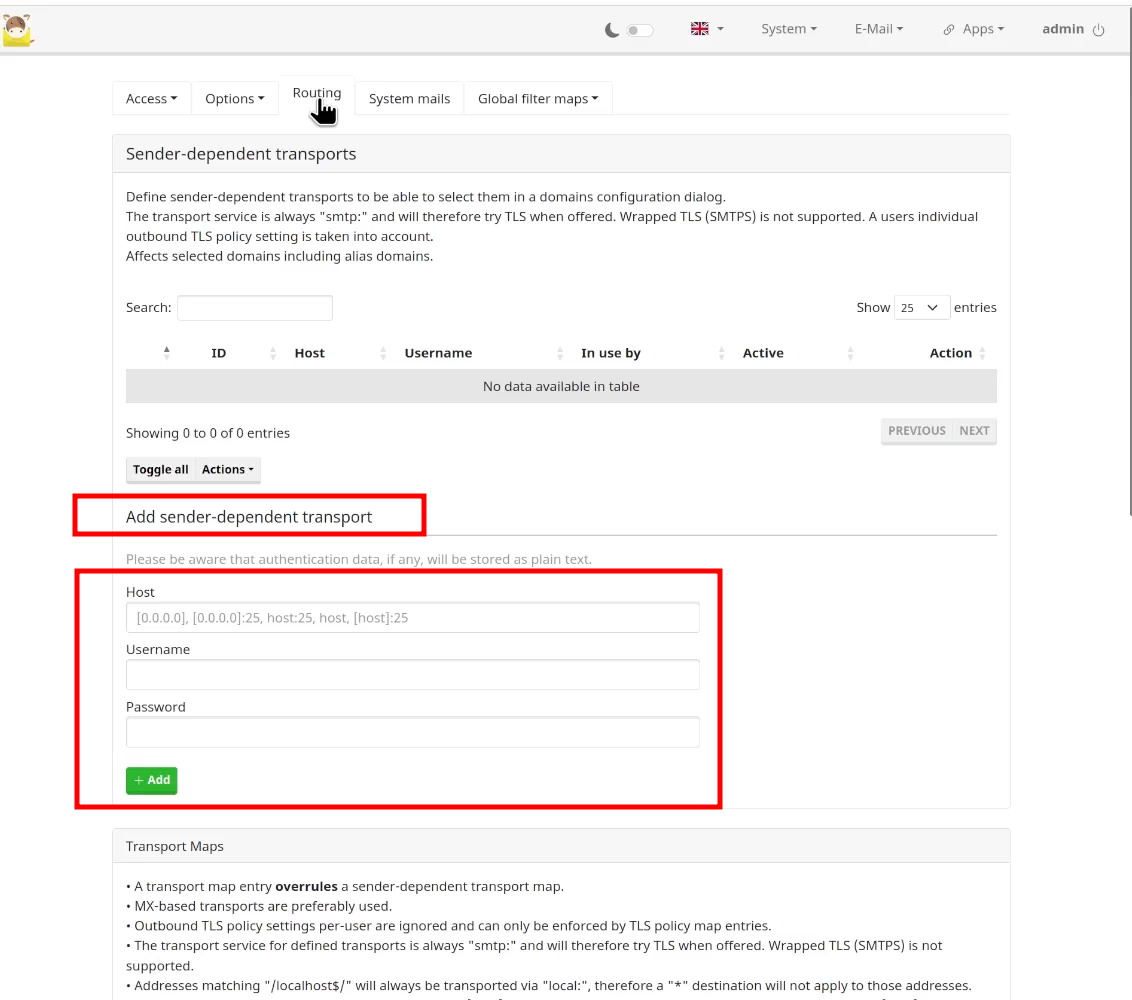
Task: Expand the Options tab dropdown
Action: click(x=235, y=98)
